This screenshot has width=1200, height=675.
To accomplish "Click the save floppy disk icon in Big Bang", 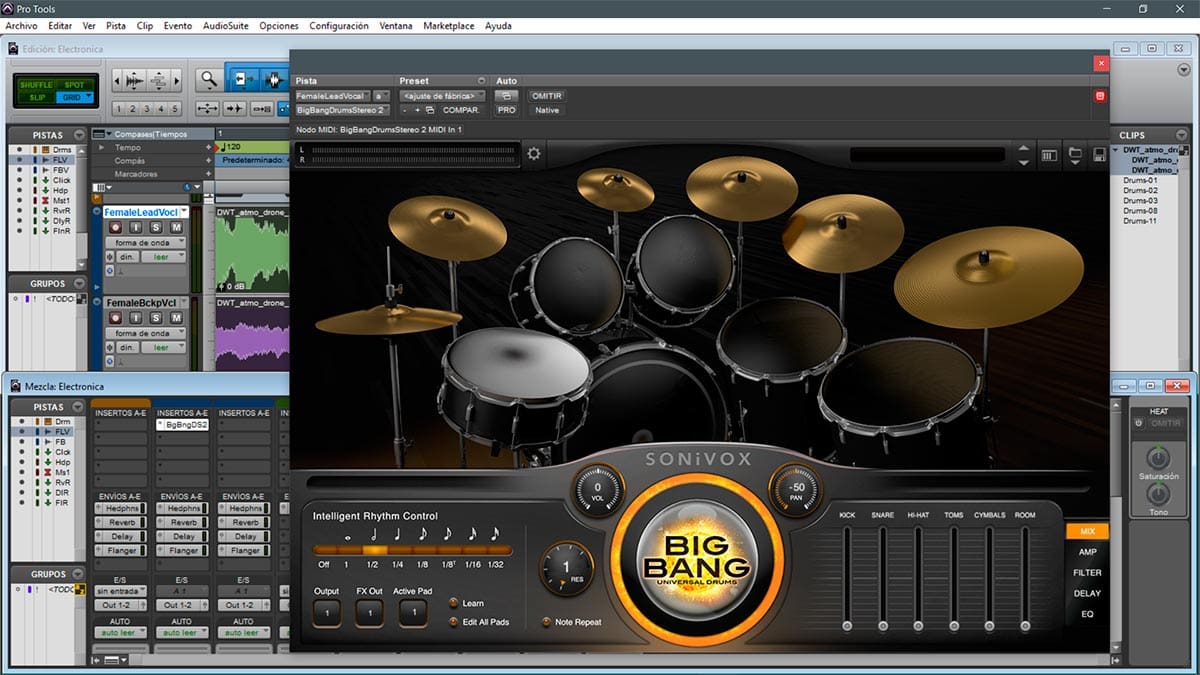I will [1099, 155].
